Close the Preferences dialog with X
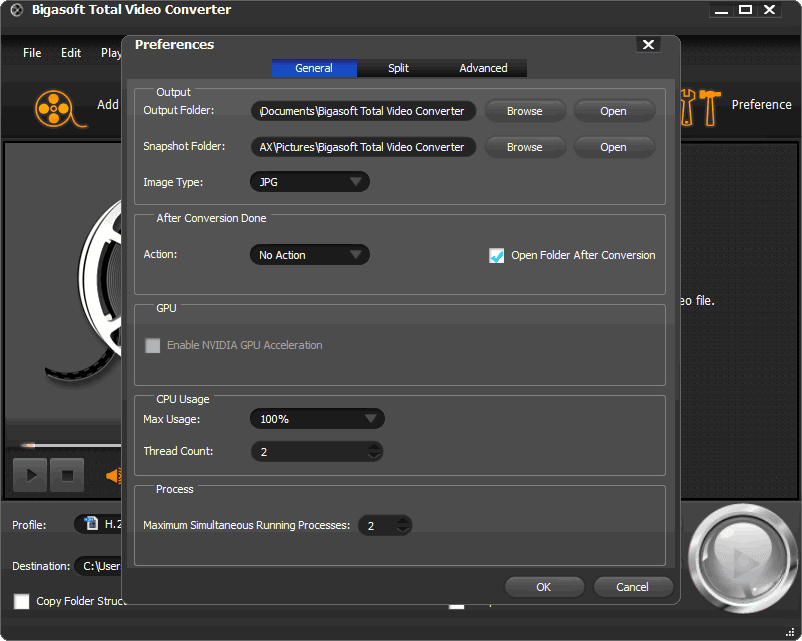This screenshot has width=802, height=641. 648,45
